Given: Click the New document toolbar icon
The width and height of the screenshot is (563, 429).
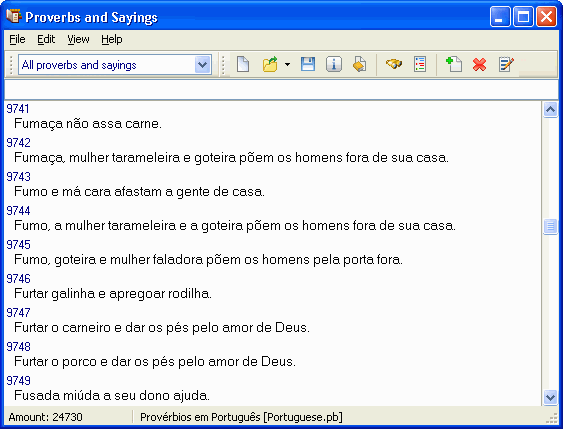Looking at the screenshot, I should [243, 65].
